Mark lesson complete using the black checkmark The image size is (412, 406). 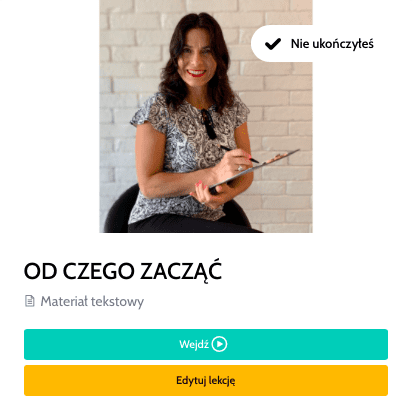pos(273,44)
